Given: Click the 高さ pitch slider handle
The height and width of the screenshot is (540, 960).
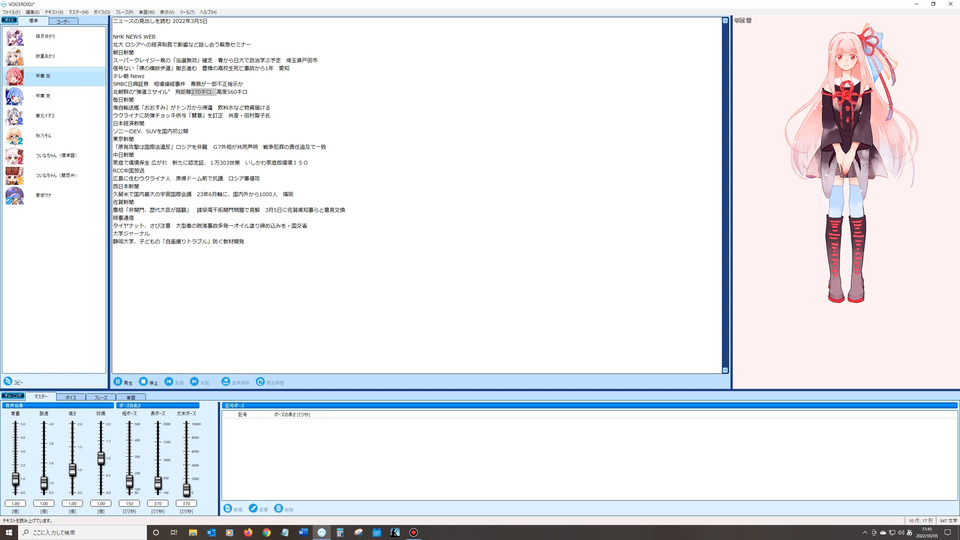Looking at the screenshot, I should (72, 470).
